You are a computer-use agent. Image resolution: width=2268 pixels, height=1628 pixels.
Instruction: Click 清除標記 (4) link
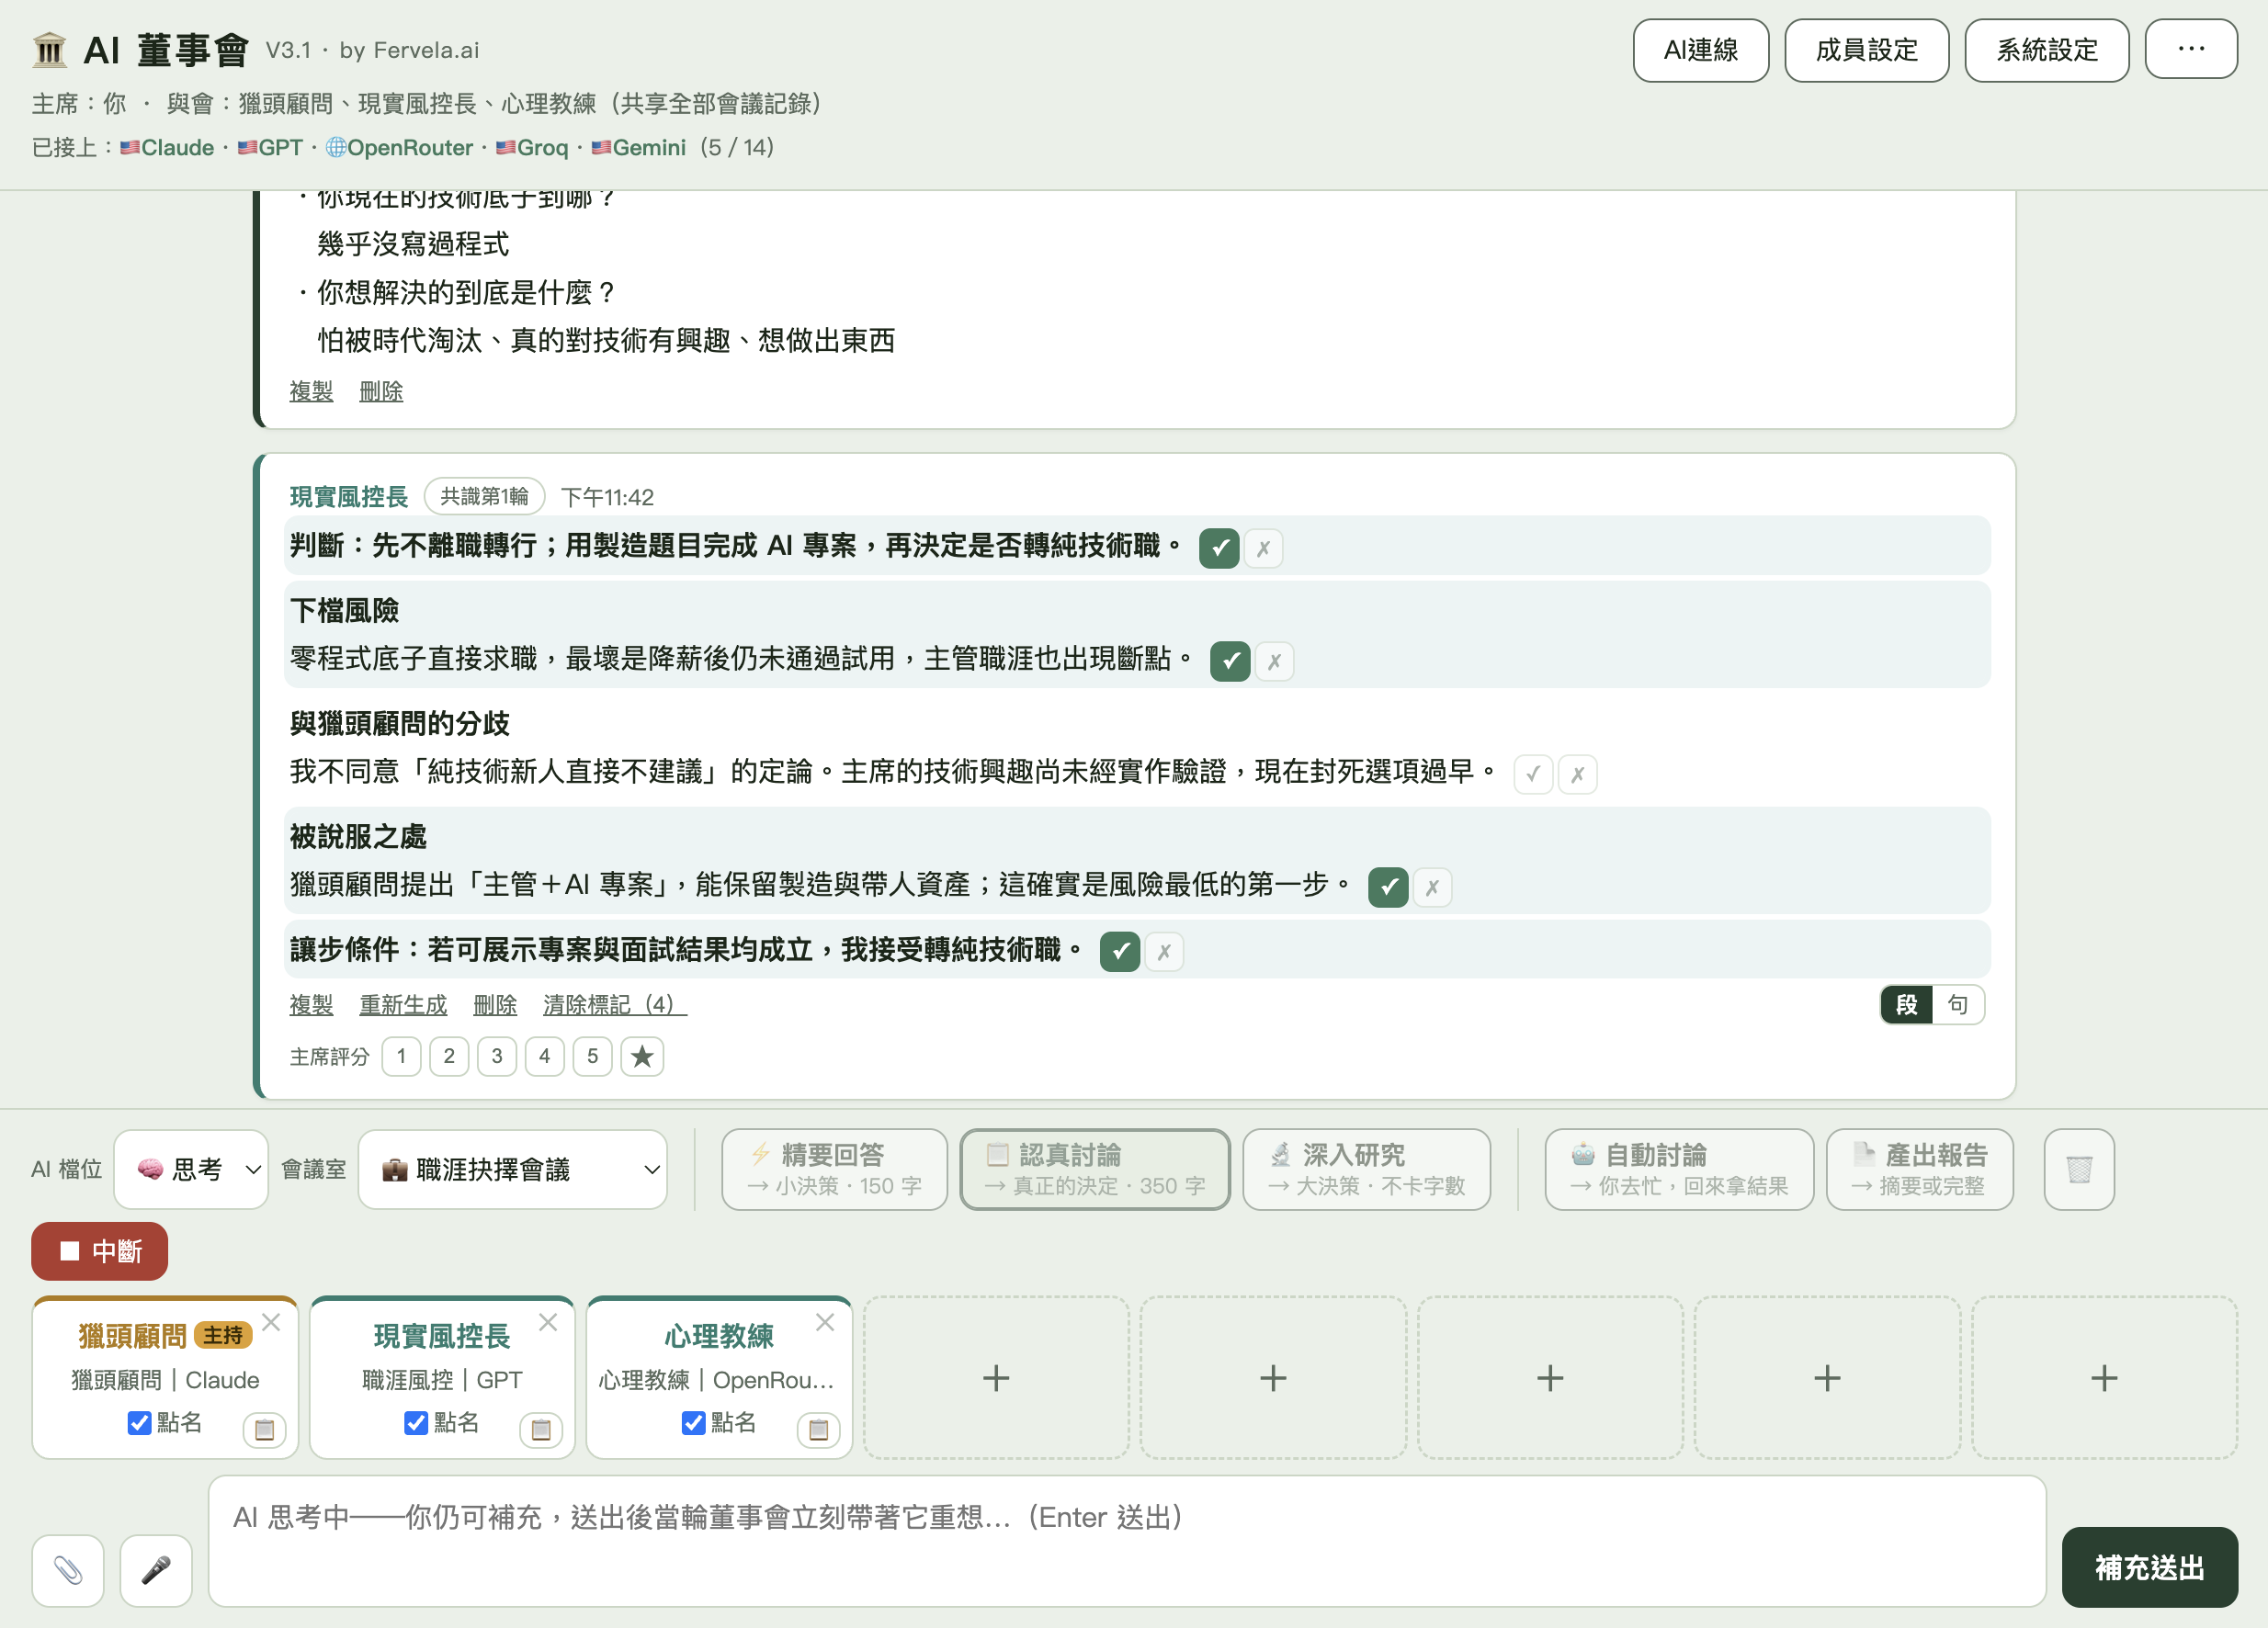615,1004
